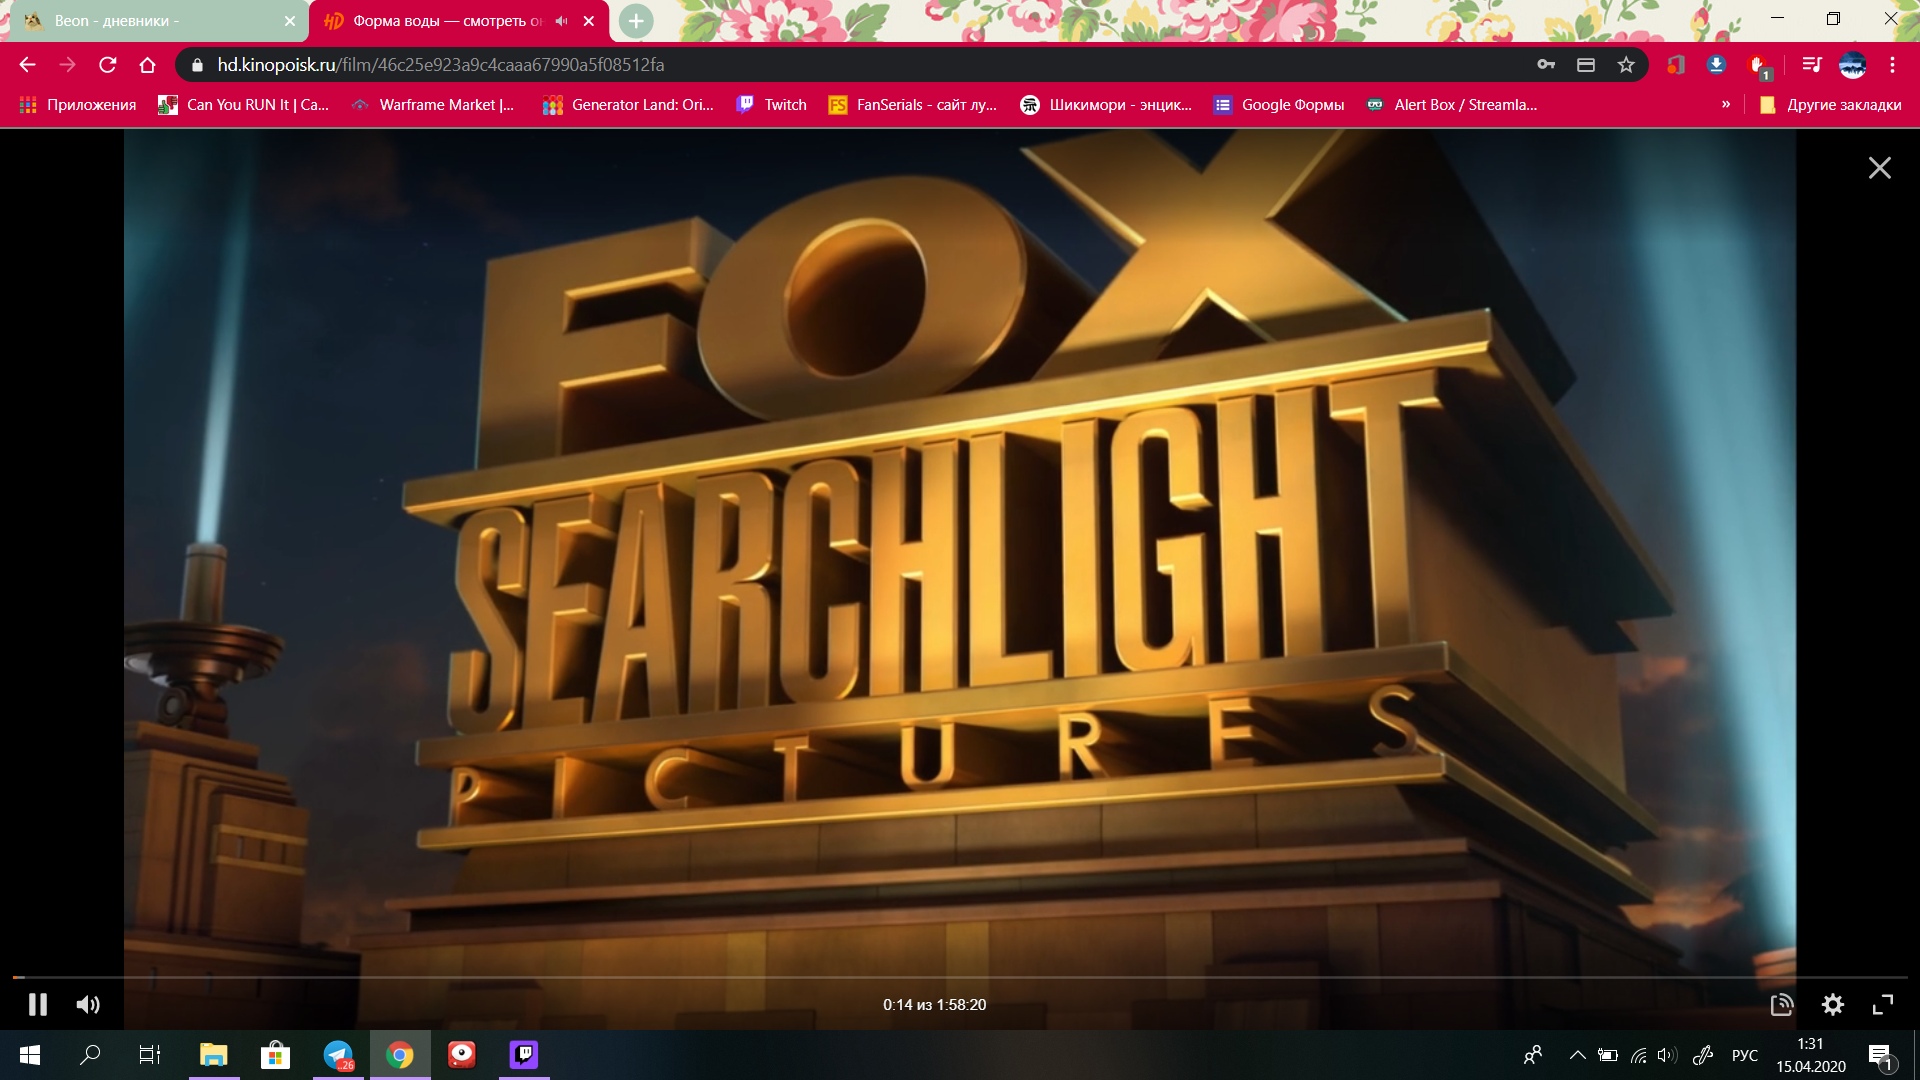This screenshot has height=1080, width=1920.
Task: Pause the video playback
Action: pos(38,1004)
